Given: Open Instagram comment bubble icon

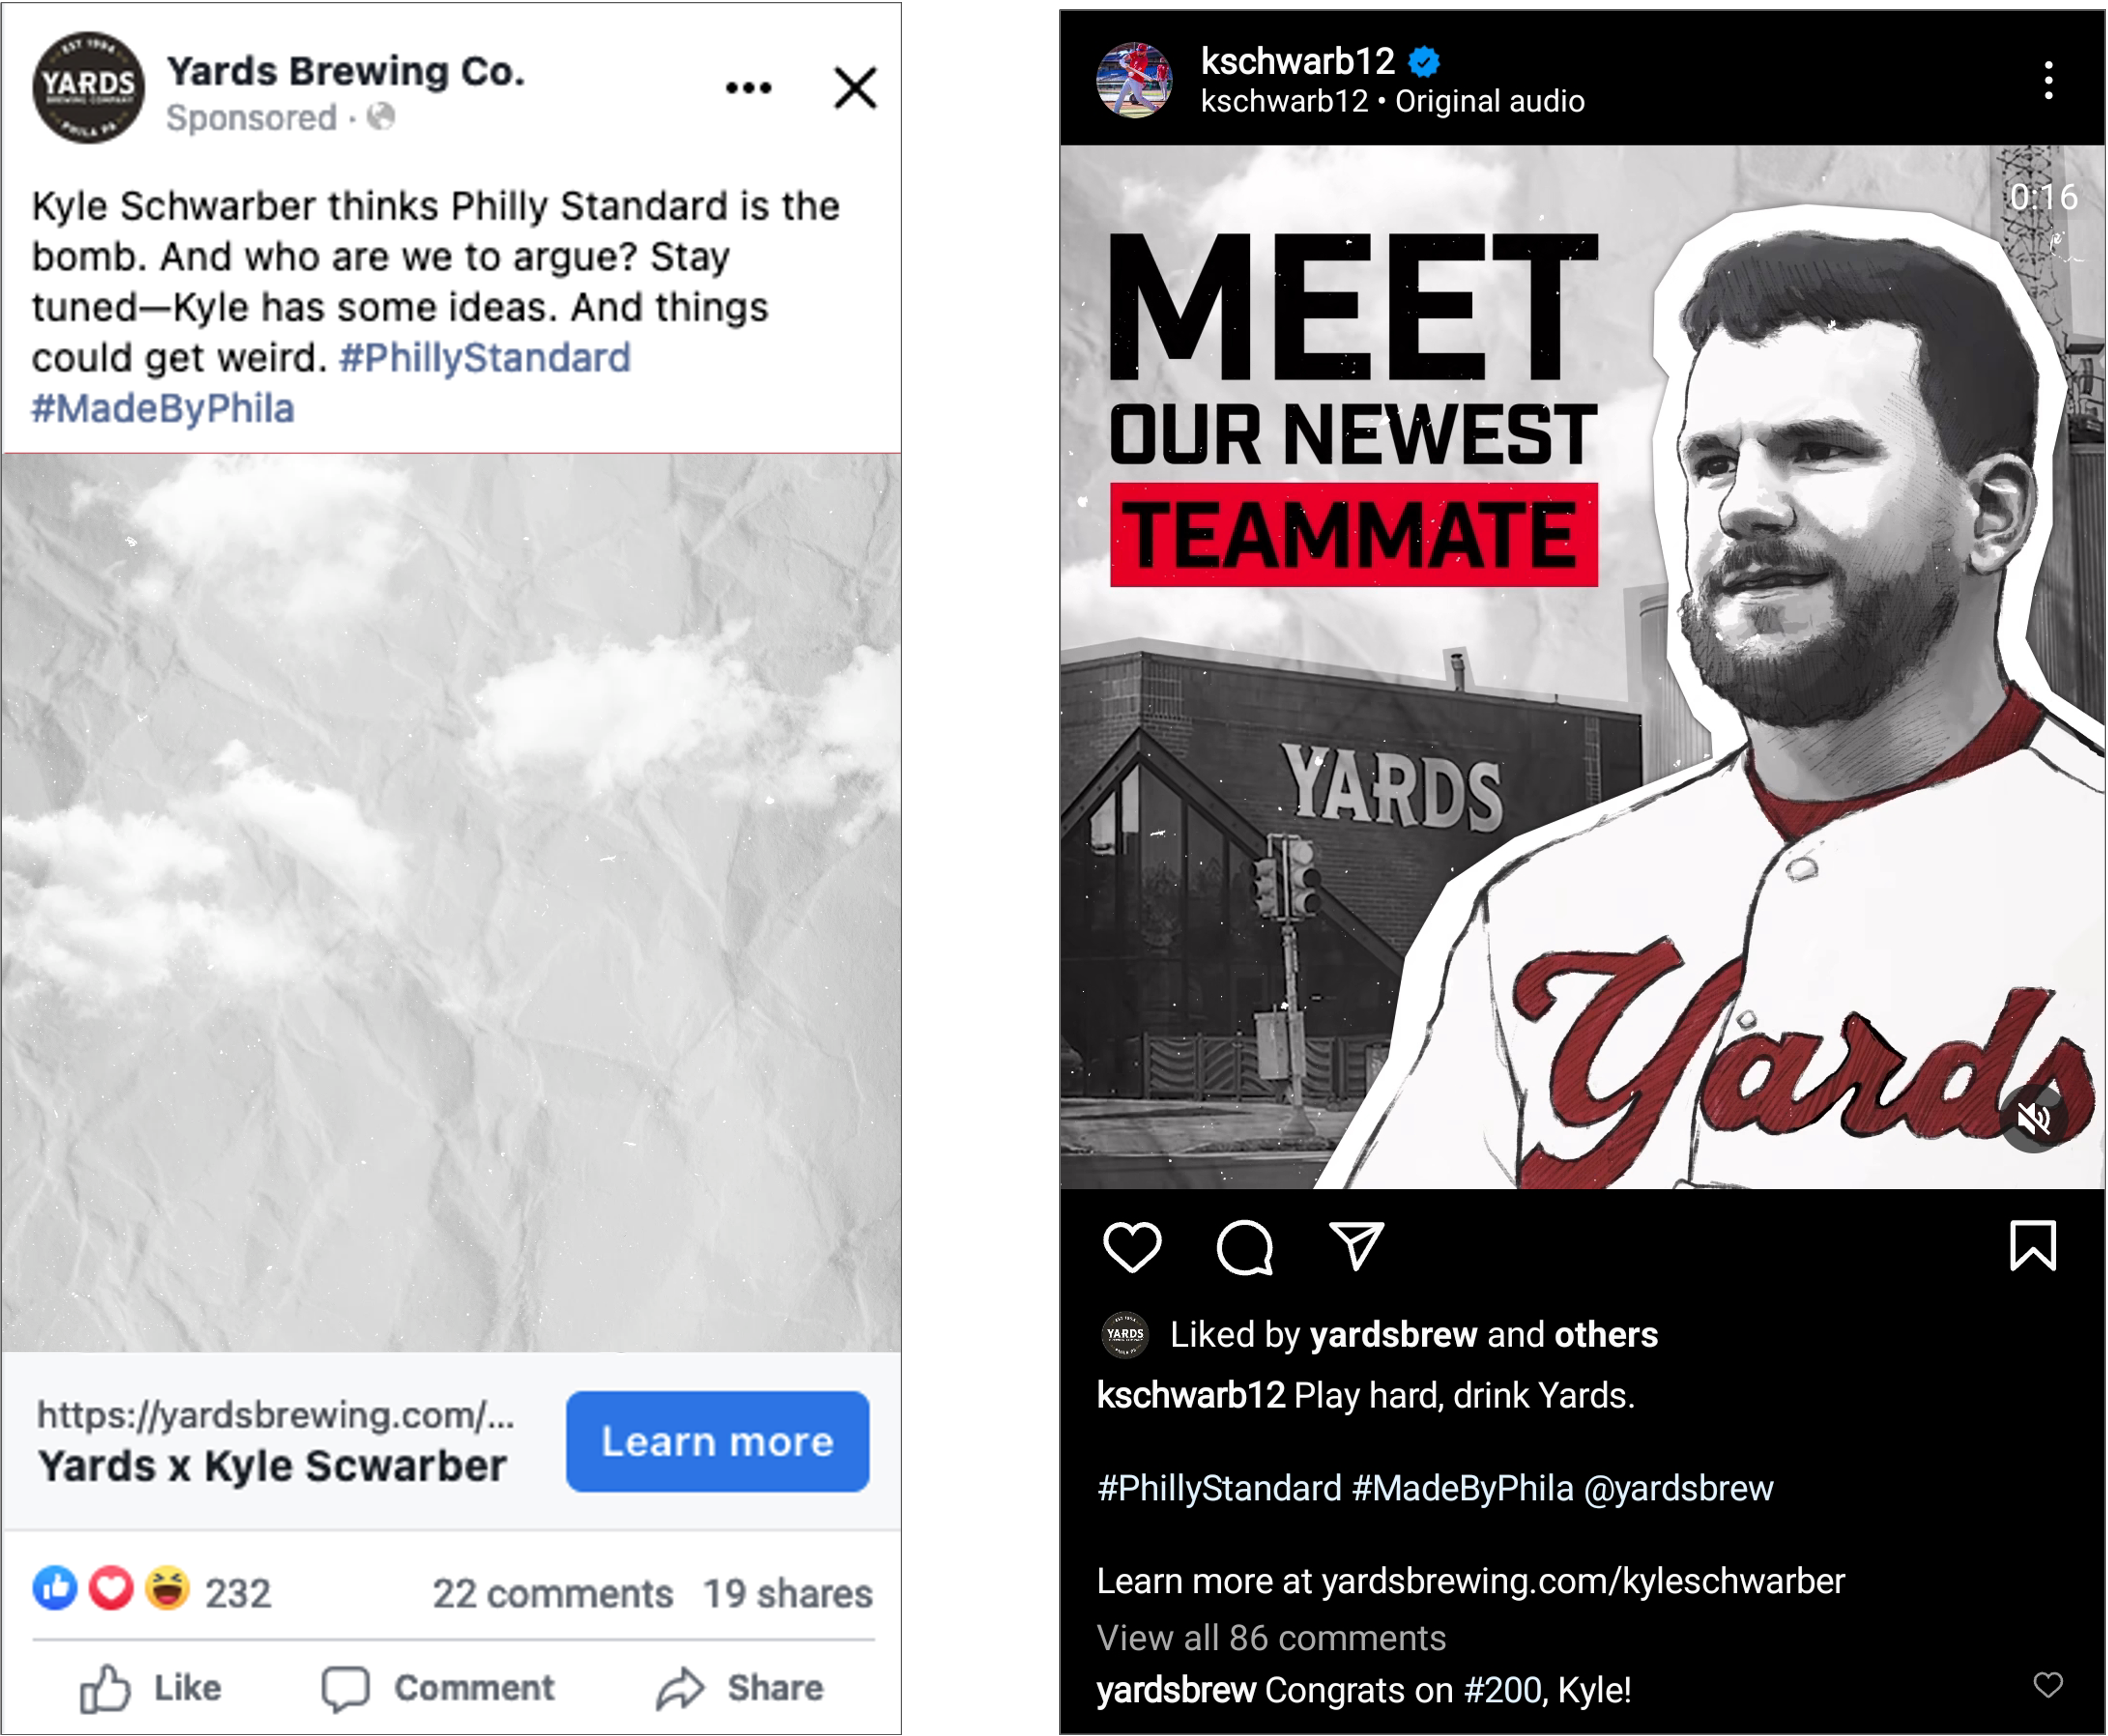Looking at the screenshot, I should pyautogui.click(x=1244, y=1247).
